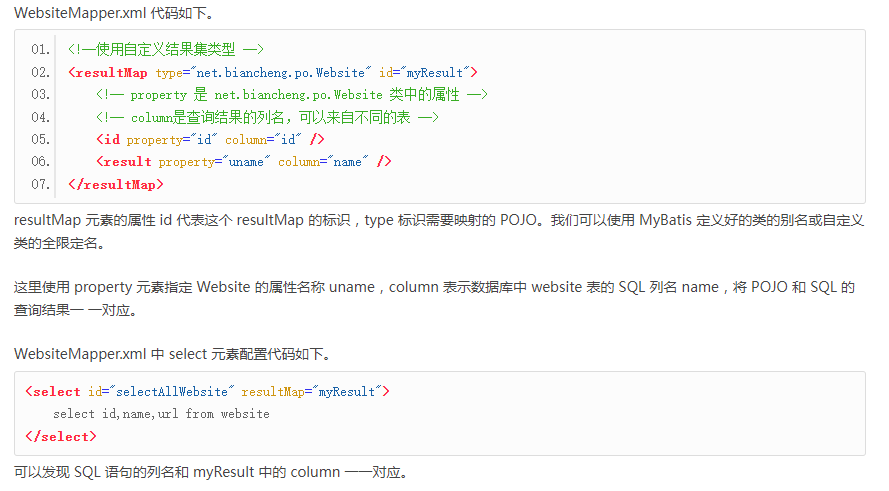This screenshot has height=491, width=889.
Task: Click the opening resultMap tag name
Action: click(111, 72)
